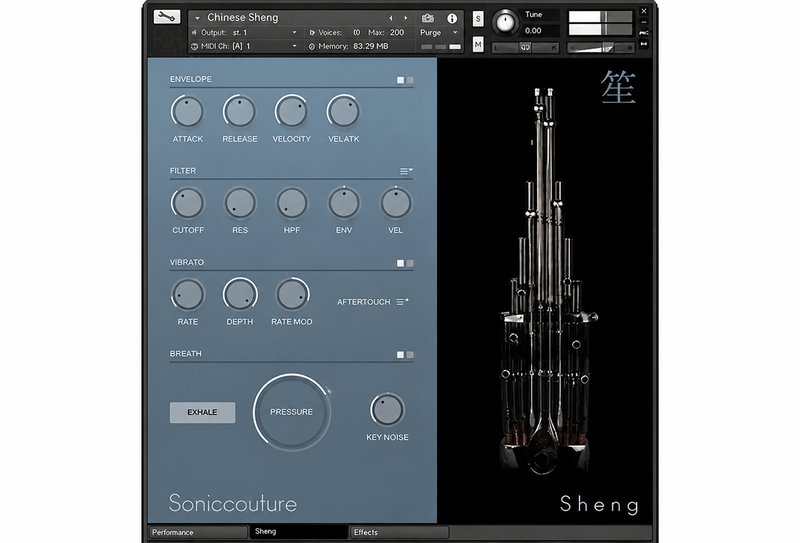Open instrument edit mode via wrench icon
This screenshot has width=800, height=543.
click(167, 17)
